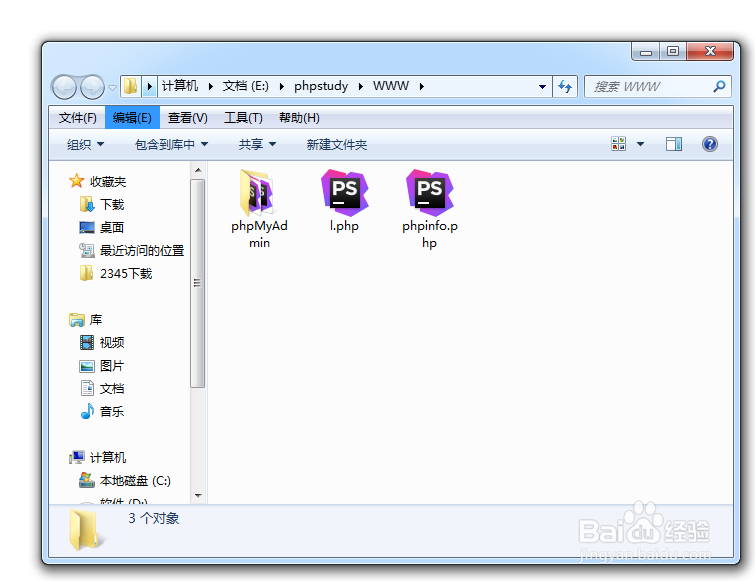Open the 视频 video library icon
Screen dimensions: 755x581
pyautogui.click(x=87, y=342)
